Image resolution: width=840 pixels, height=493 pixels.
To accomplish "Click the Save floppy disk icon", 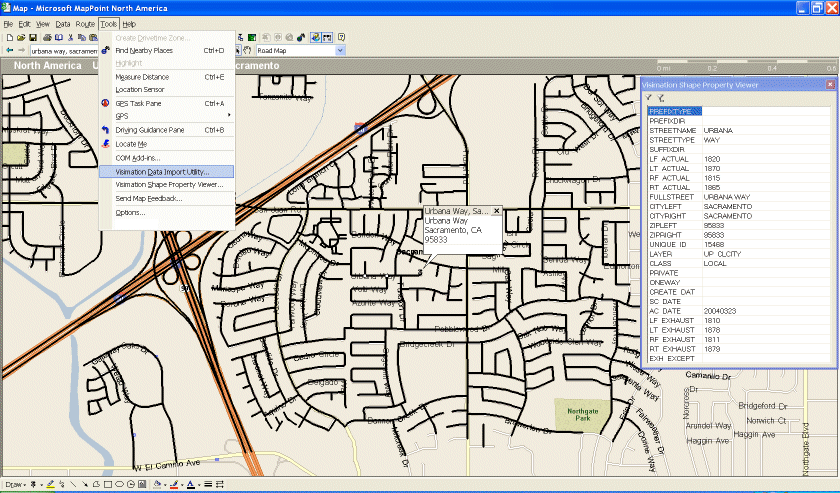I will tap(33, 38).
